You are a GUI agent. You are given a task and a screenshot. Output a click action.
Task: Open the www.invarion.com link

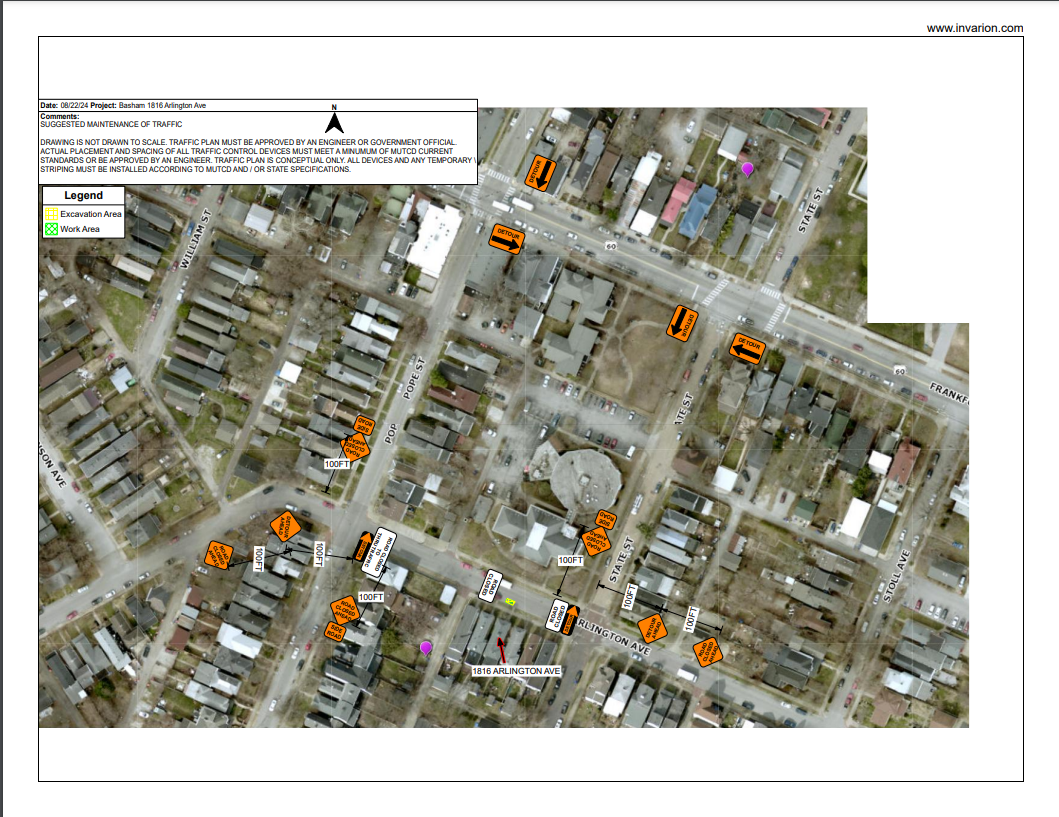pos(974,28)
